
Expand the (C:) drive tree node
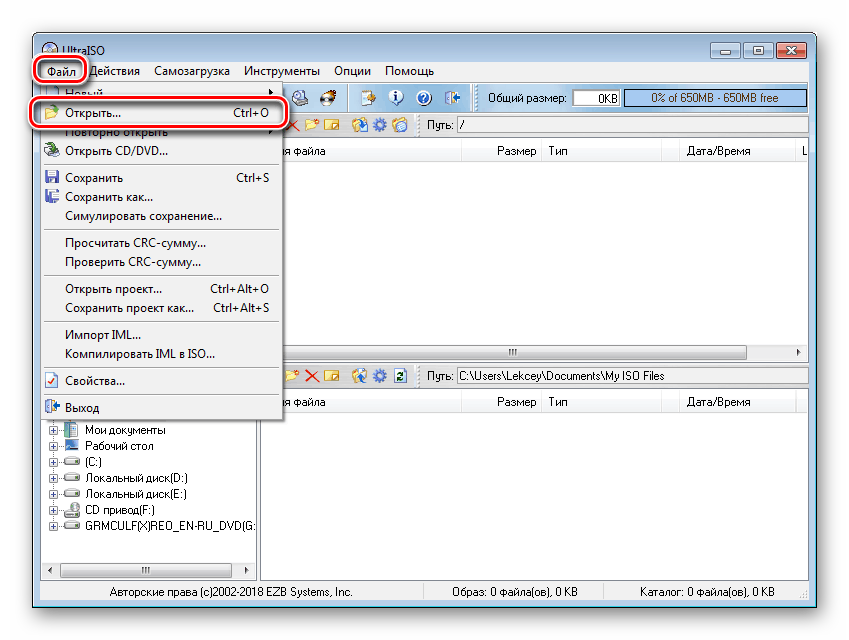tap(53, 462)
